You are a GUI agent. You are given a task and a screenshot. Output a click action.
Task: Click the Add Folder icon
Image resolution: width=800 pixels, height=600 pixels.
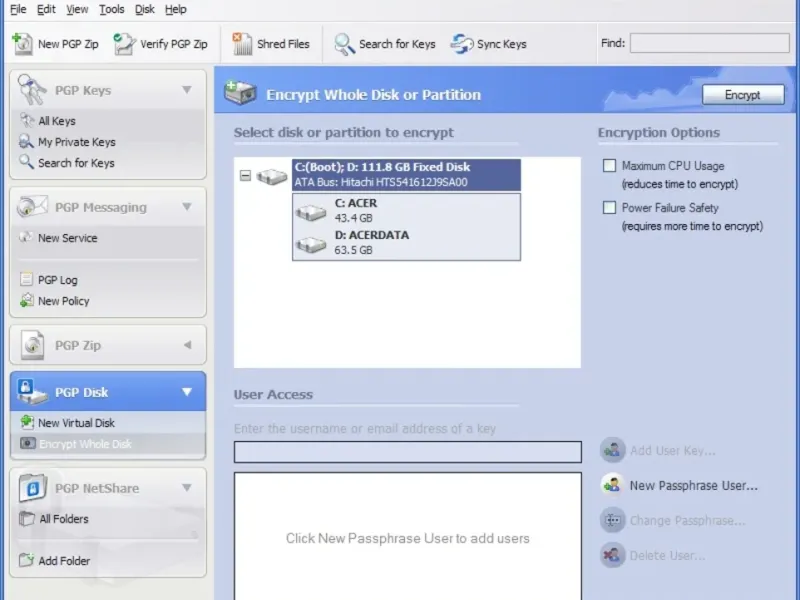27,560
